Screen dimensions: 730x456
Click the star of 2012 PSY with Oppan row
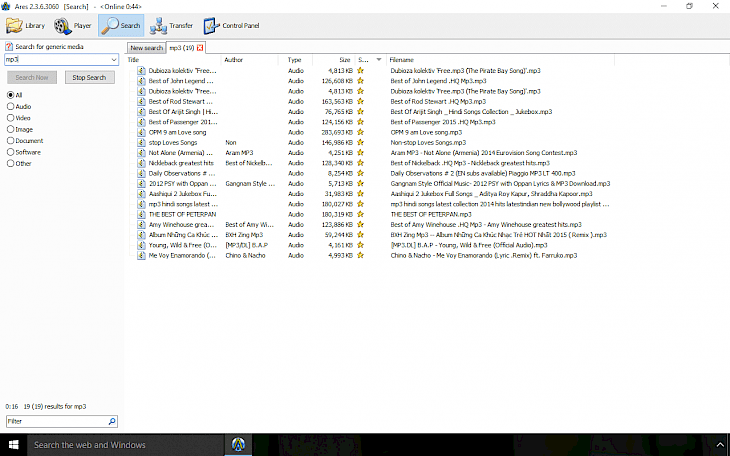click(x=360, y=184)
